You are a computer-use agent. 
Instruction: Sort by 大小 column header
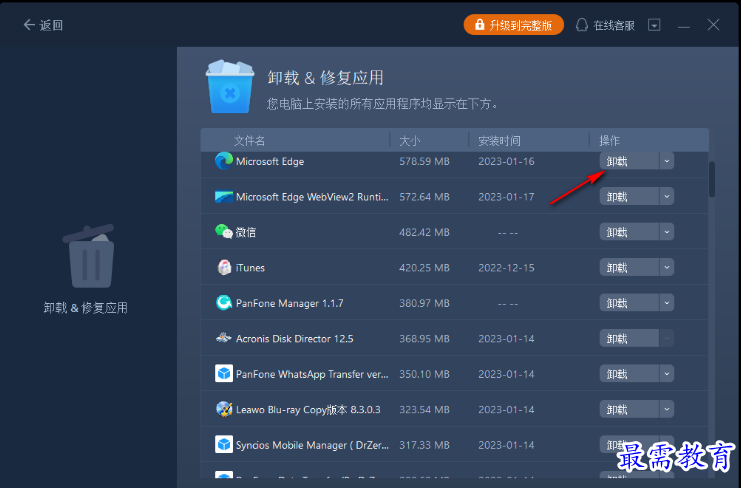coord(409,141)
